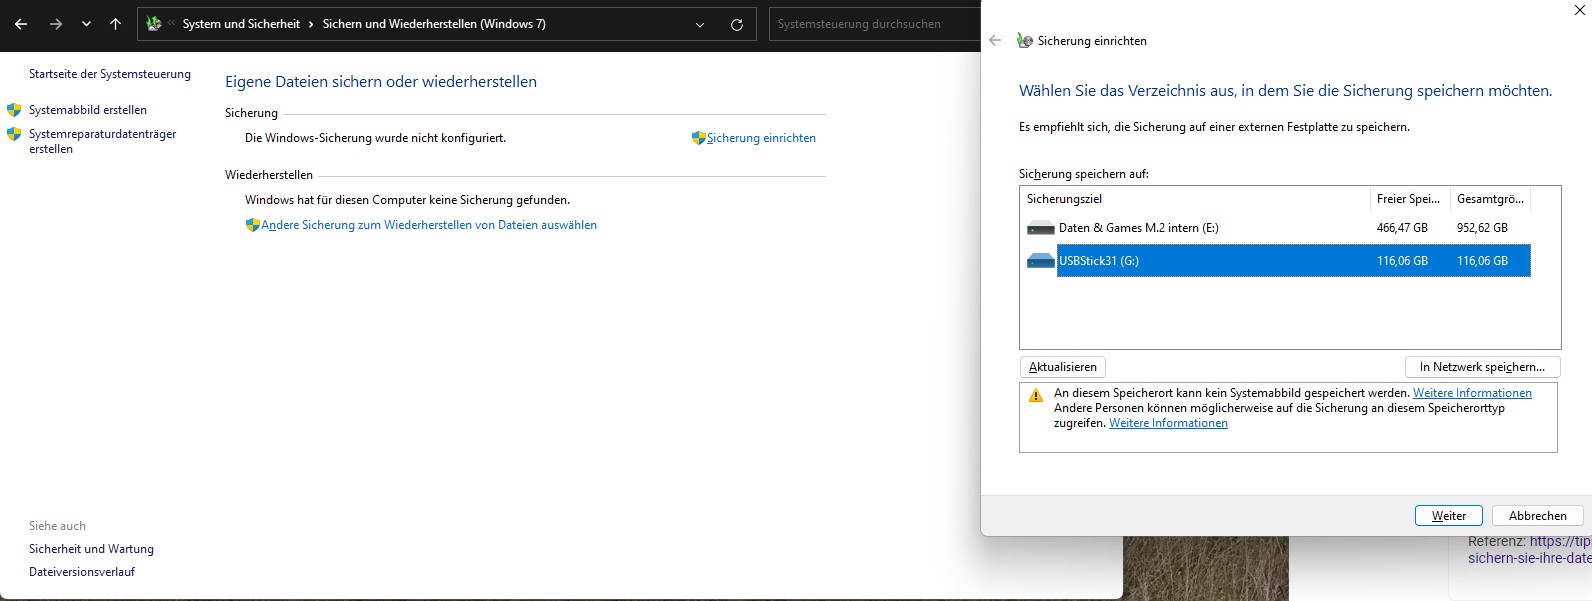1592x601 pixels.
Task: Click 'Abbrechen' to cancel wizard
Action: [1538, 516]
